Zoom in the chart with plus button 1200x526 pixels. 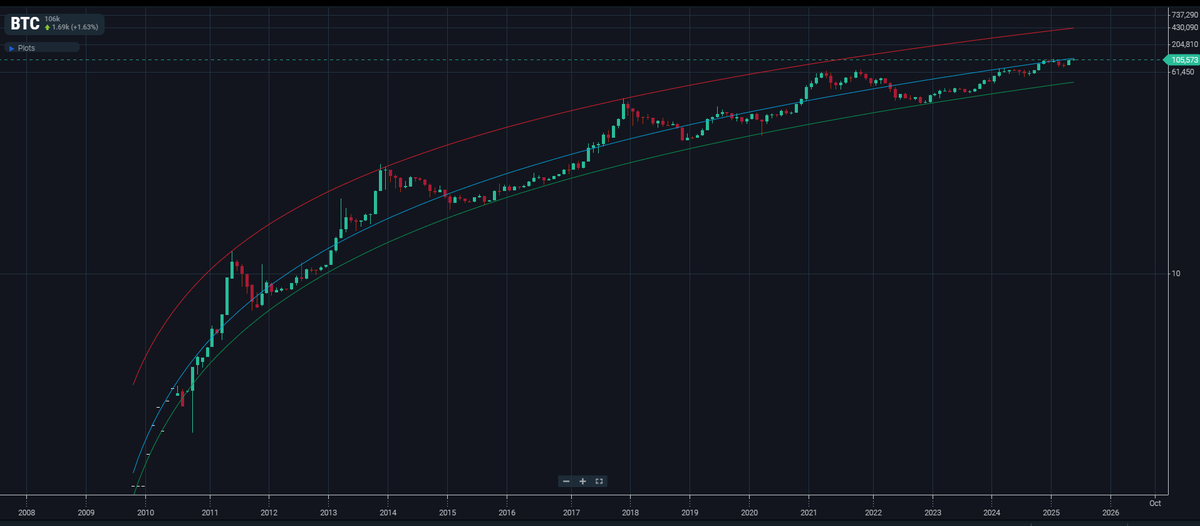(582, 481)
